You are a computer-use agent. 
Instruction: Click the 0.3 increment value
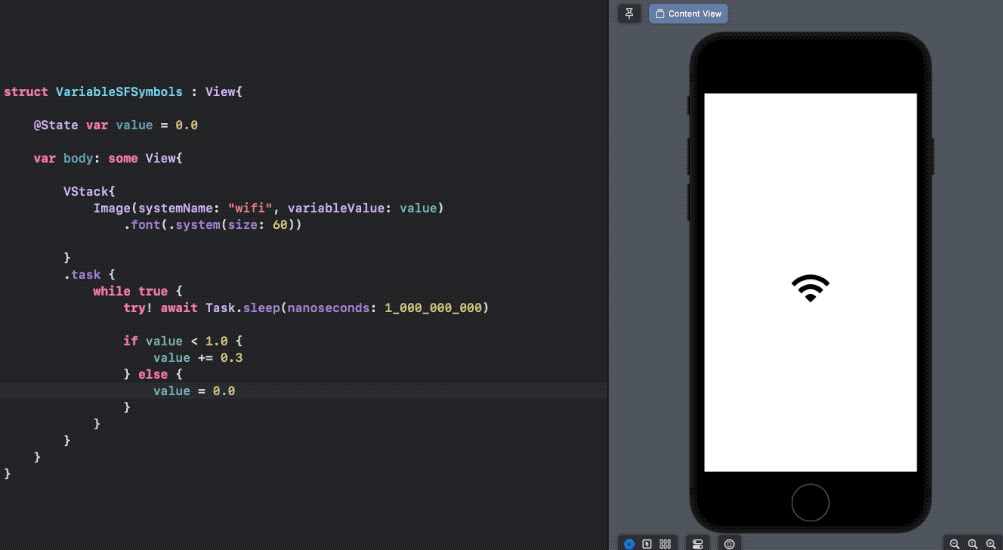pyautogui.click(x=232, y=358)
